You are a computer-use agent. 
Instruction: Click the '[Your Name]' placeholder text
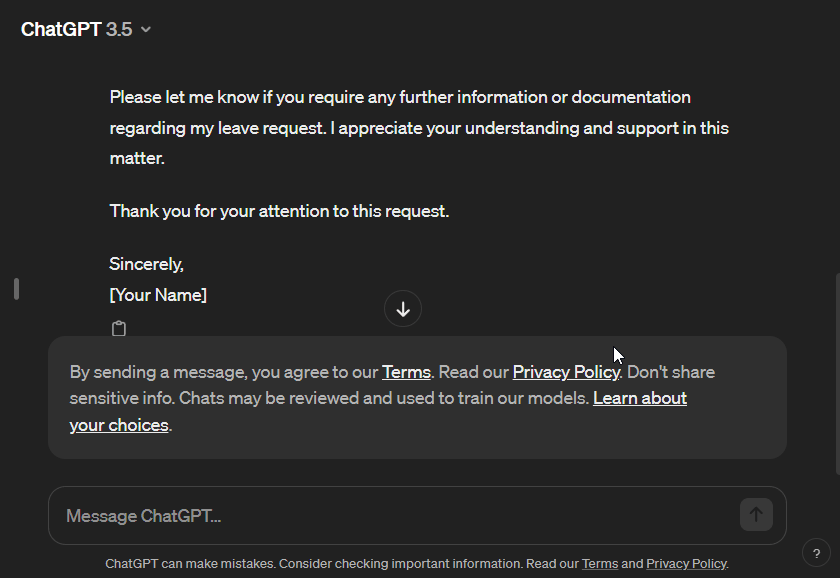tap(158, 295)
